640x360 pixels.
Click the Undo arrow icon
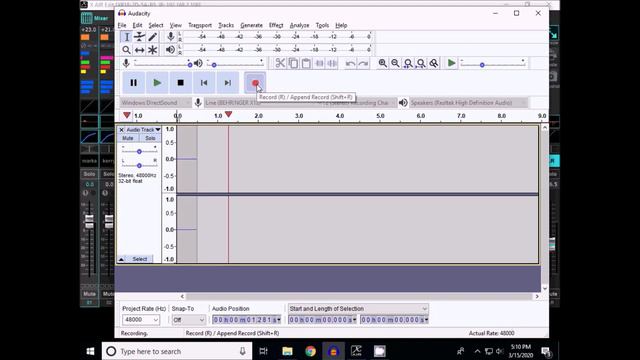(x=350, y=63)
